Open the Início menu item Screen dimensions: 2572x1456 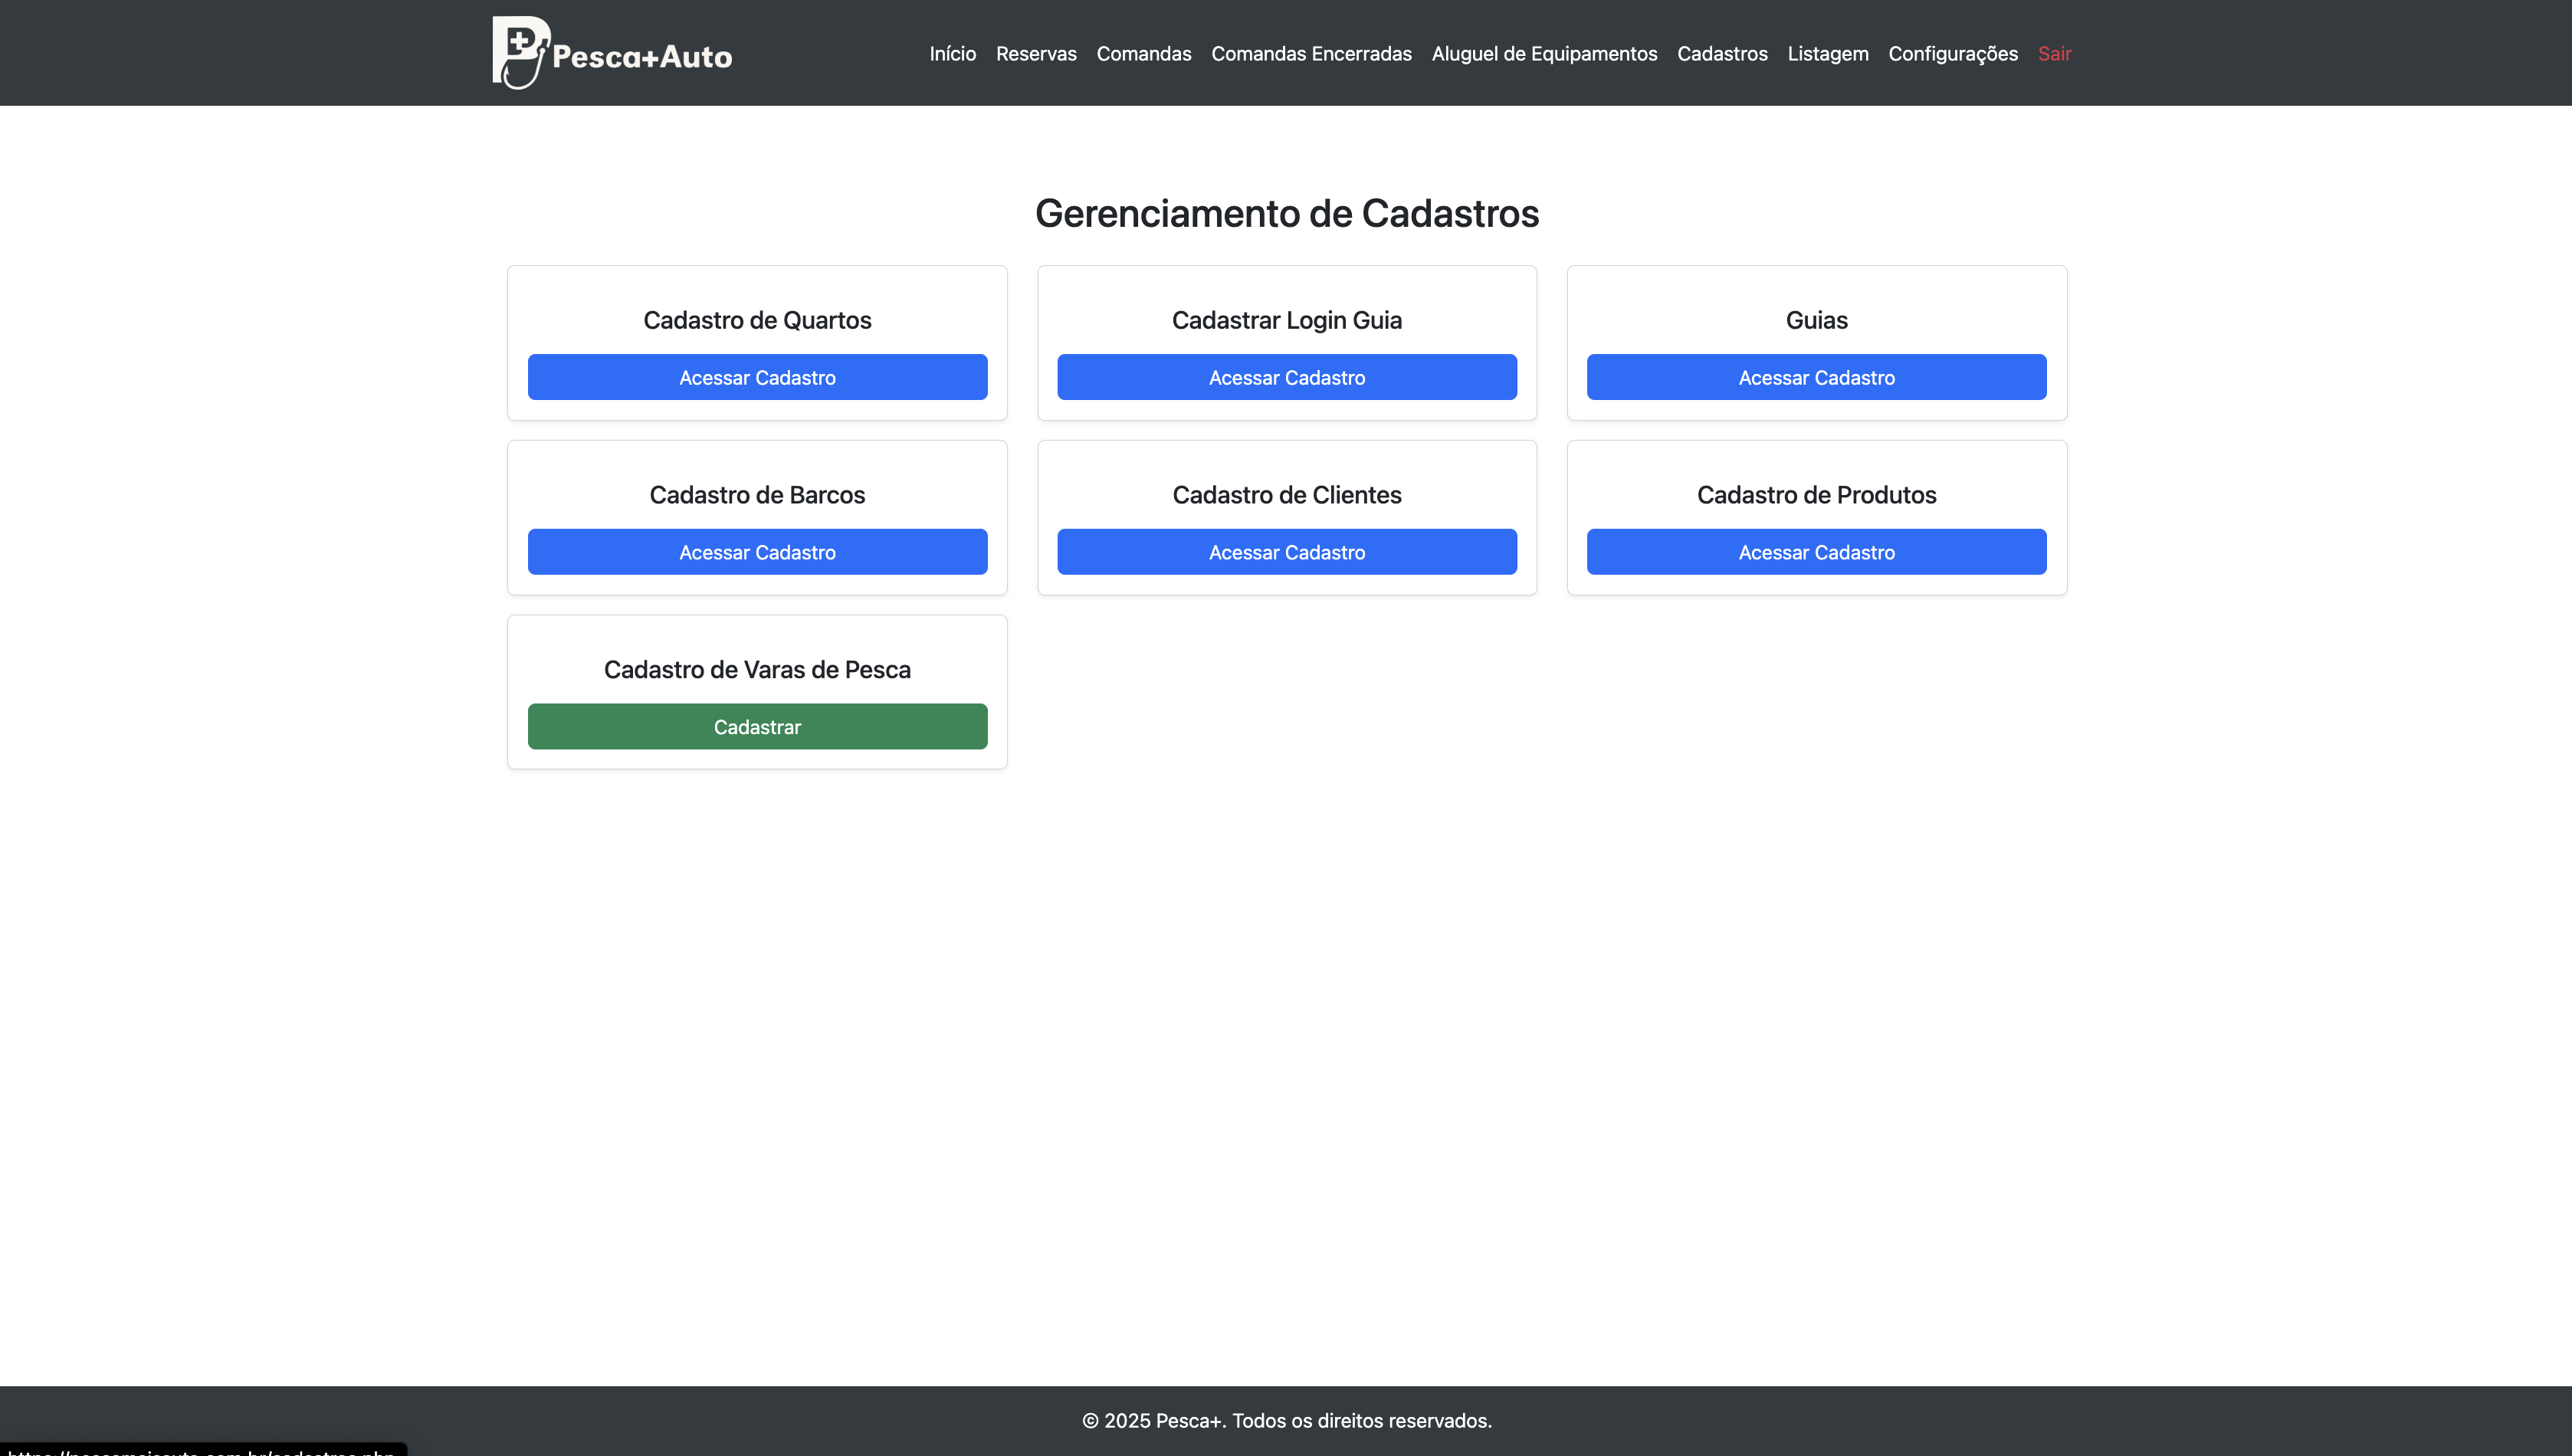[x=952, y=54]
